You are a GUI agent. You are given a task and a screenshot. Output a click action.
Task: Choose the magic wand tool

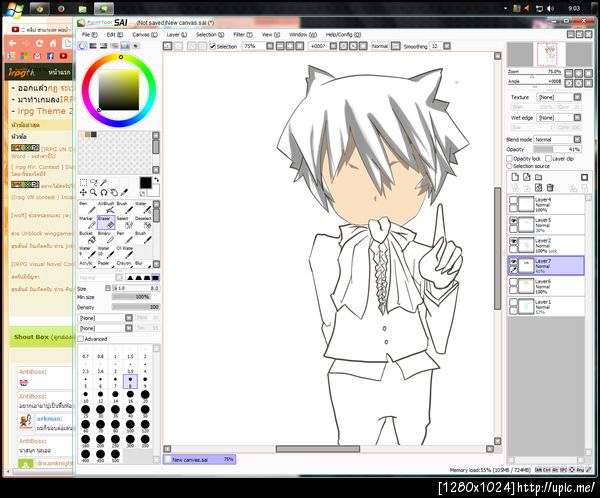(103, 182)
